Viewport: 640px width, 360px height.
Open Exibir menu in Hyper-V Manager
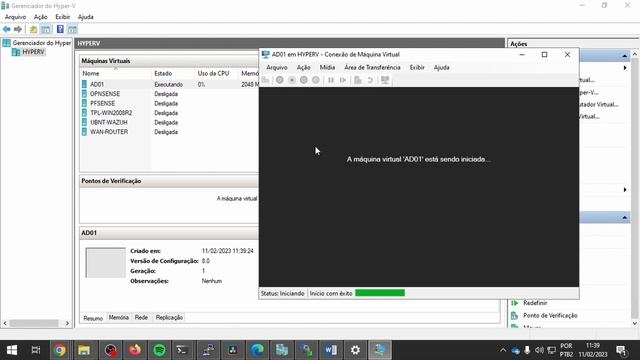coord(63,17)
